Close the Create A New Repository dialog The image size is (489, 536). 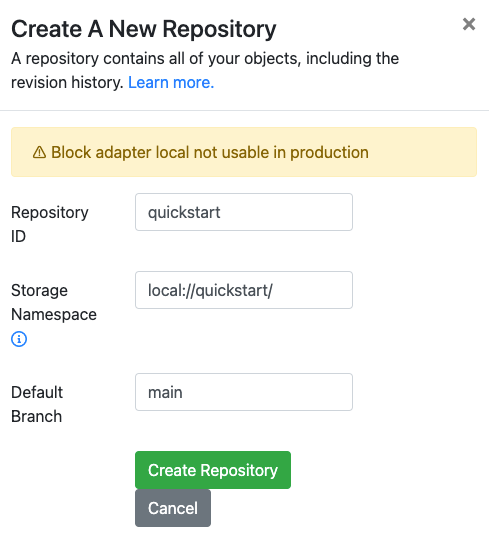pos(469,24)
